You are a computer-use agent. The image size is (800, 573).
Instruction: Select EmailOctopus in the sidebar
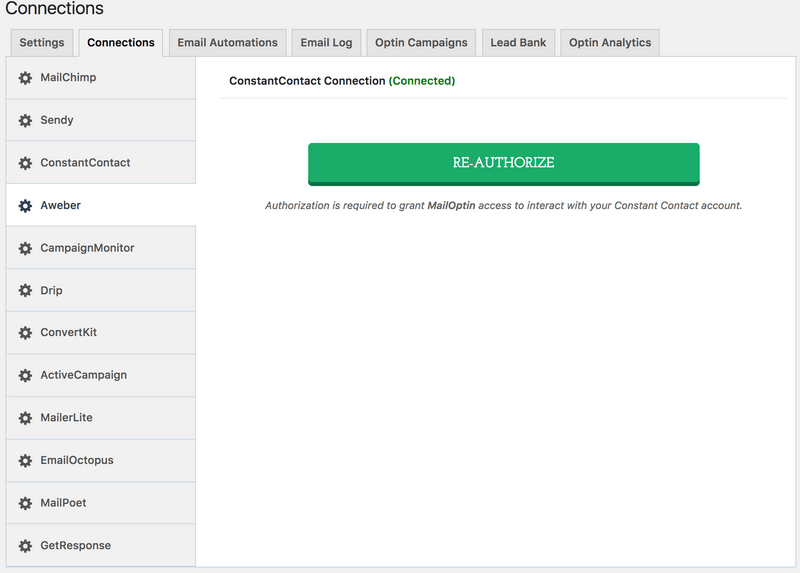point(101,461)
